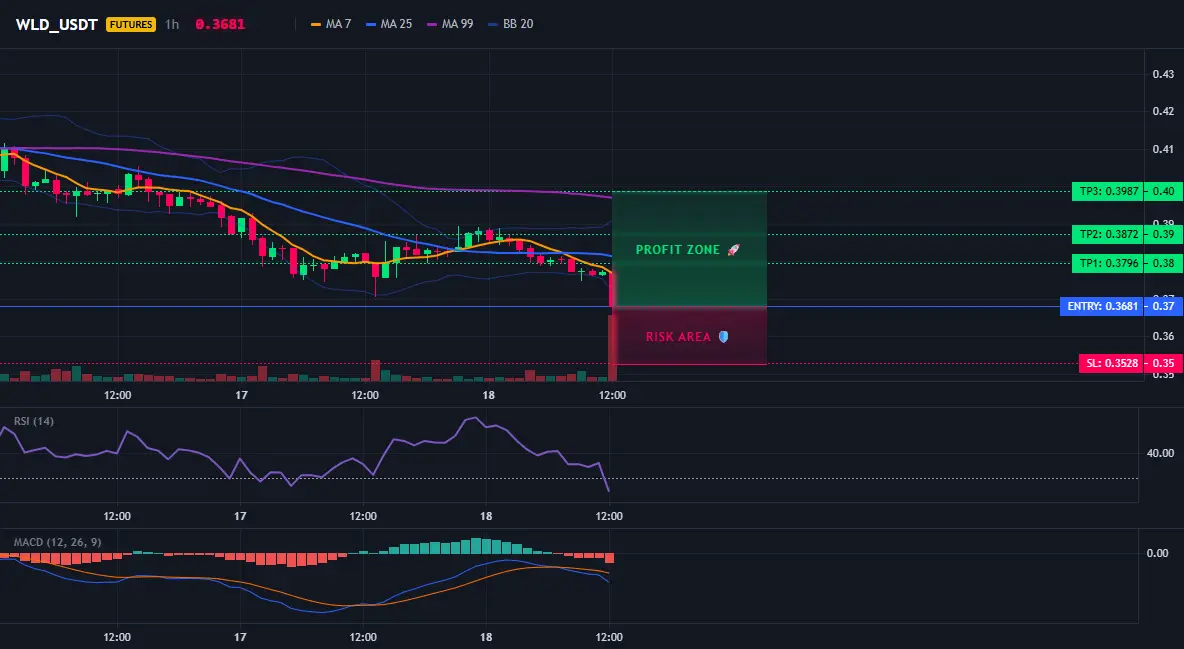Click the FUTURES badge
Screen dimensions: 1184x649
point(131,24)
